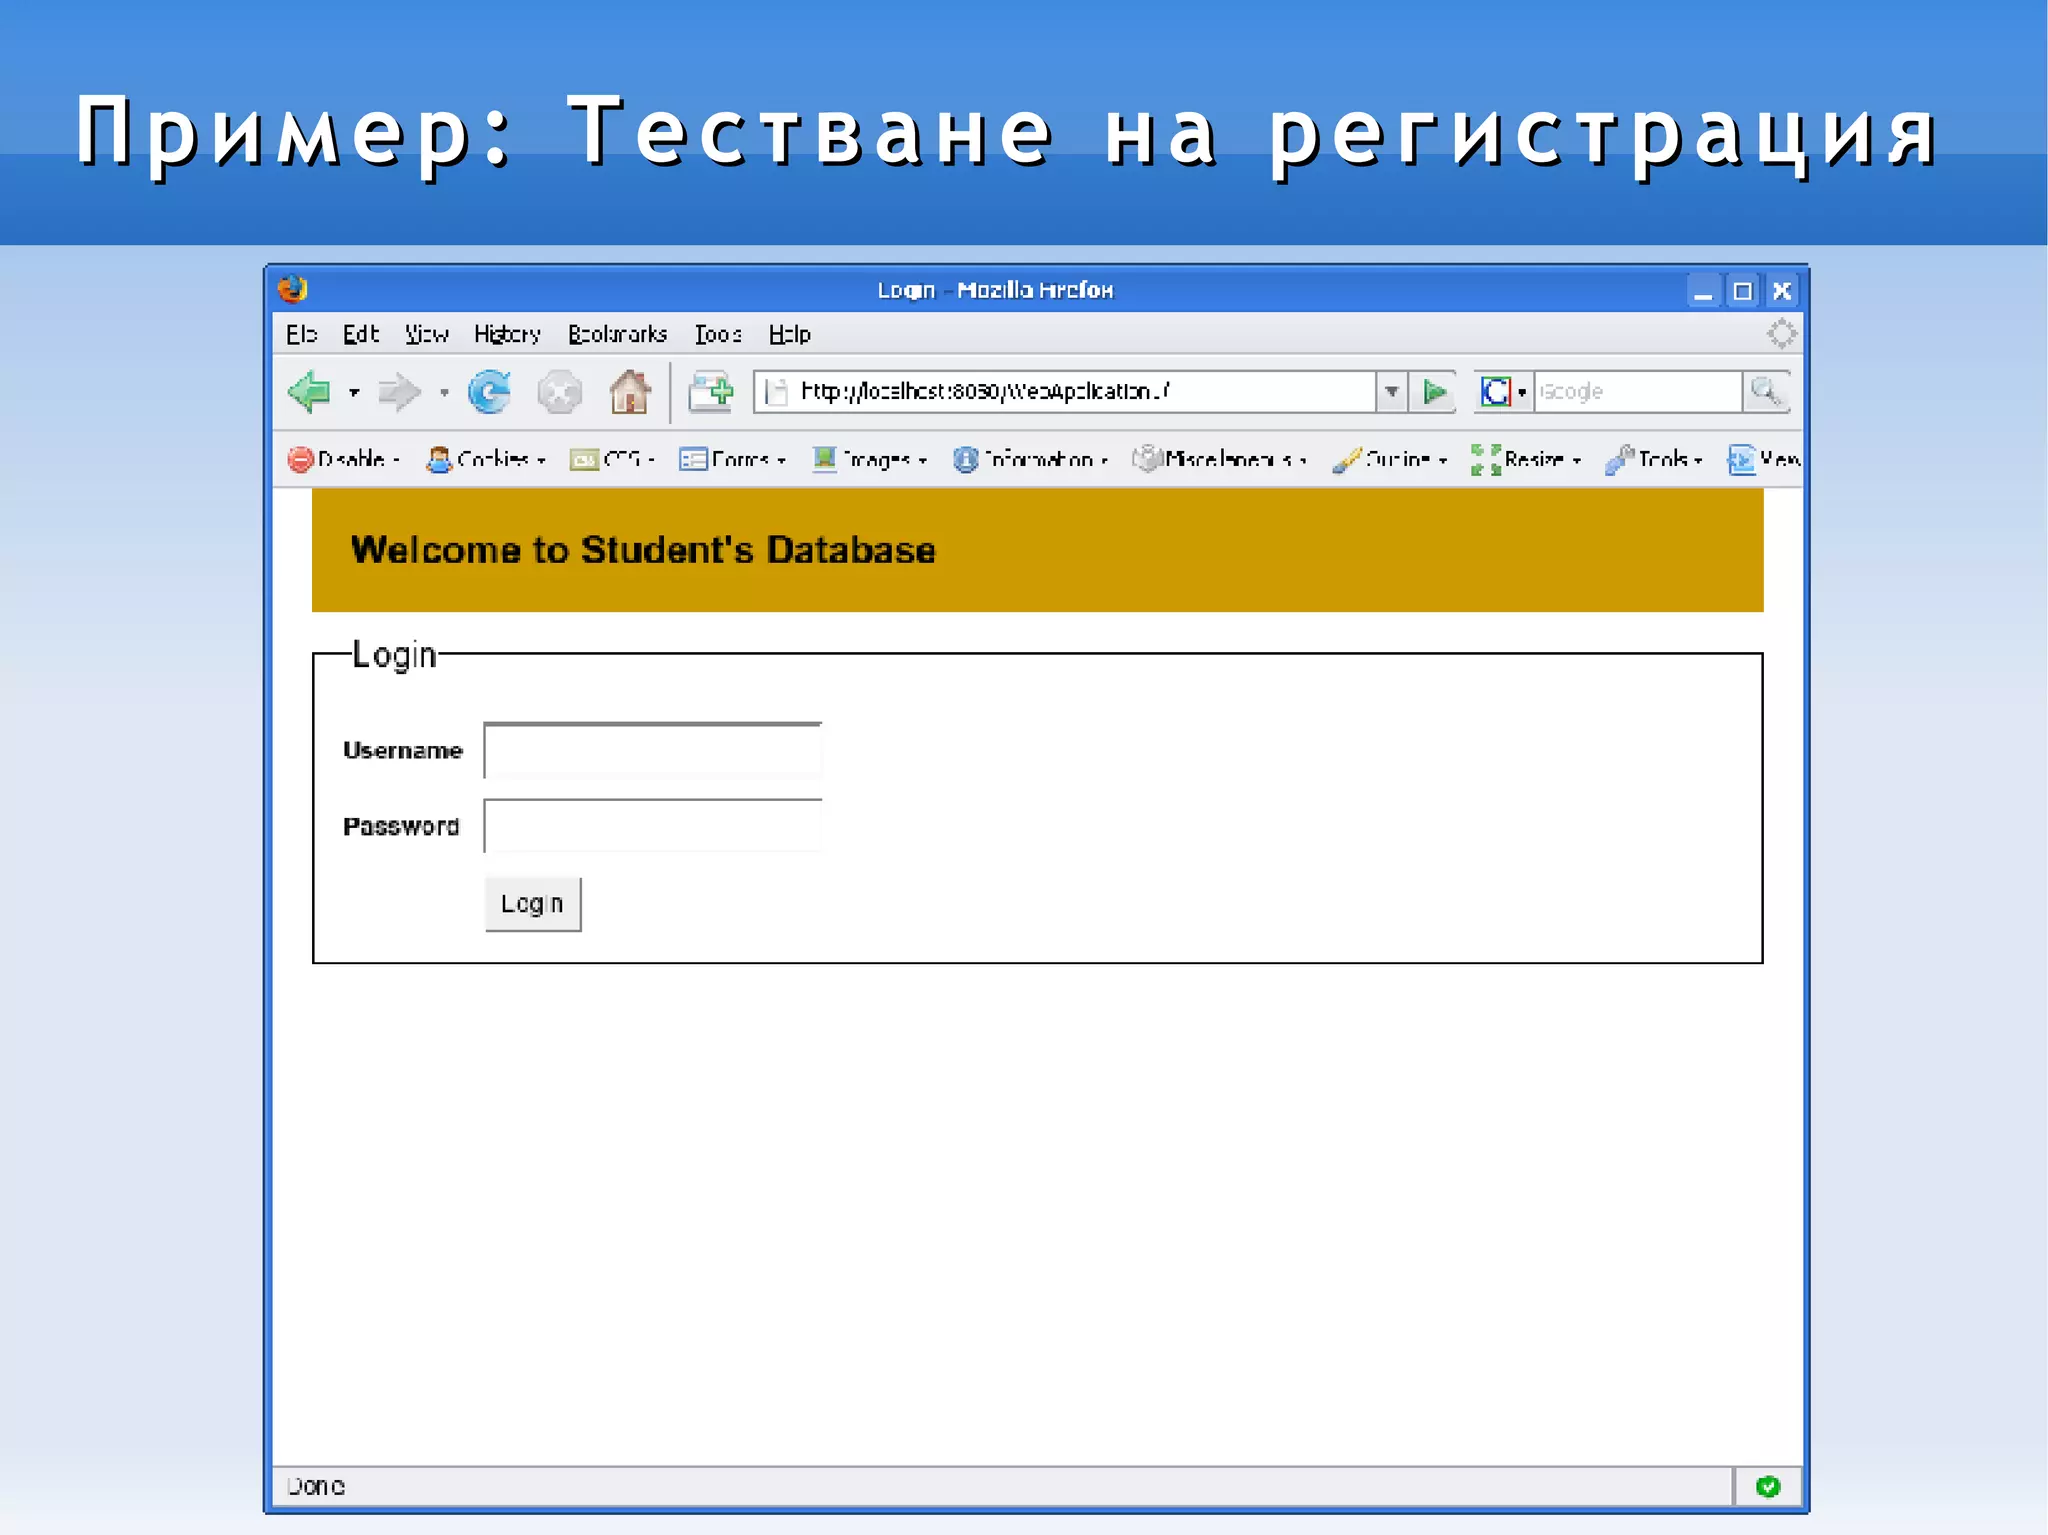Screen dimensions: 2048x1535
Task: Expand the Back button history arrow
Action: pos(354,393)
